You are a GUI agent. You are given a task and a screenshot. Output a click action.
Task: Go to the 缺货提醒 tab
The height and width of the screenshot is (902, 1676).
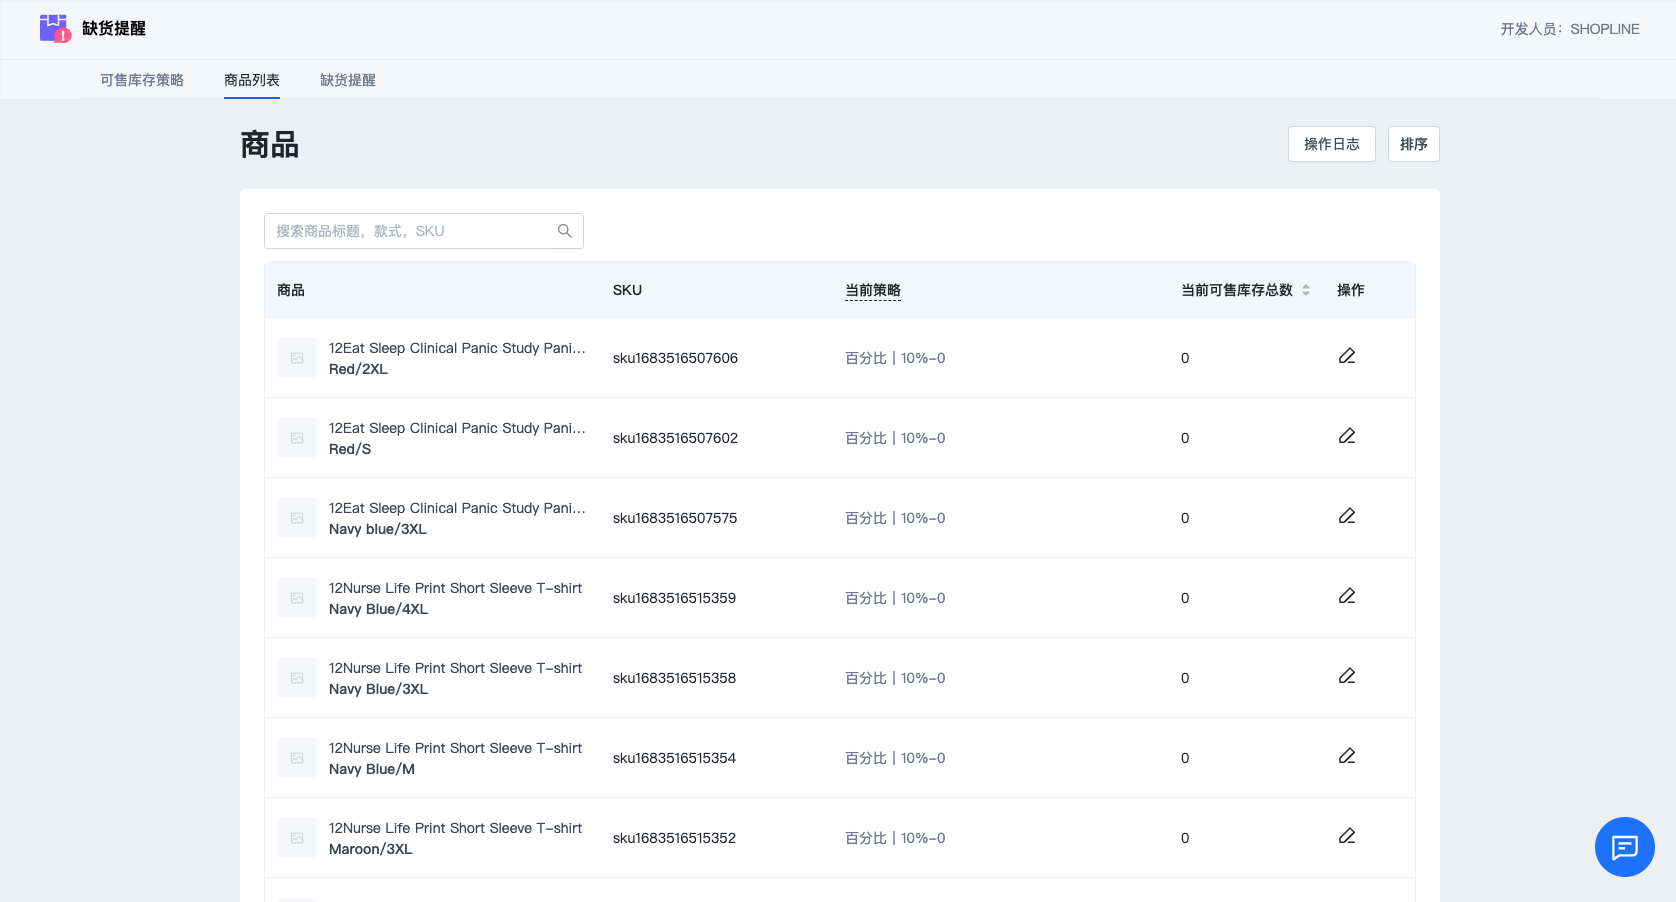(x=348, y=80)
